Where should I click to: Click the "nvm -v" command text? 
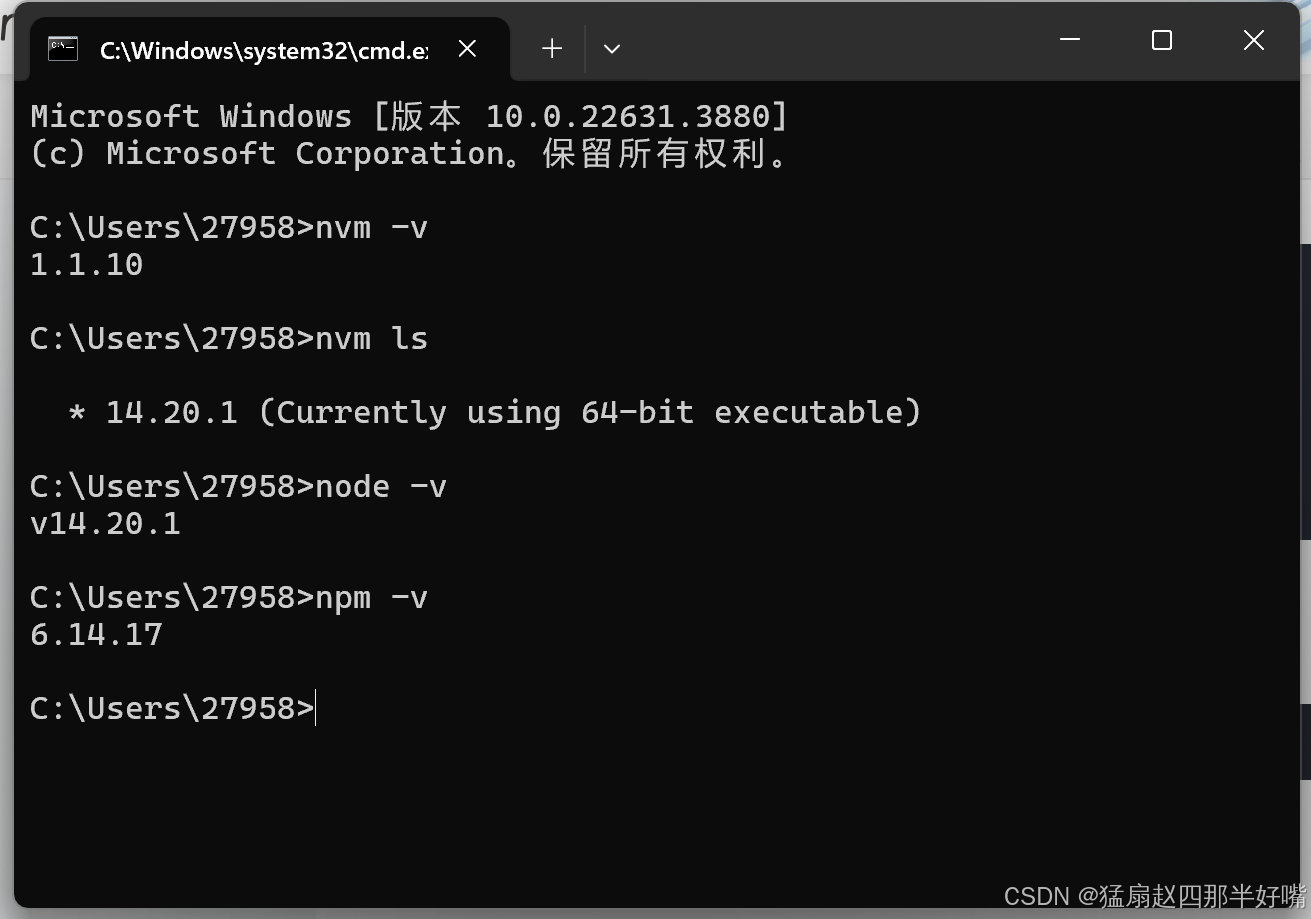(x=371, y=228)
